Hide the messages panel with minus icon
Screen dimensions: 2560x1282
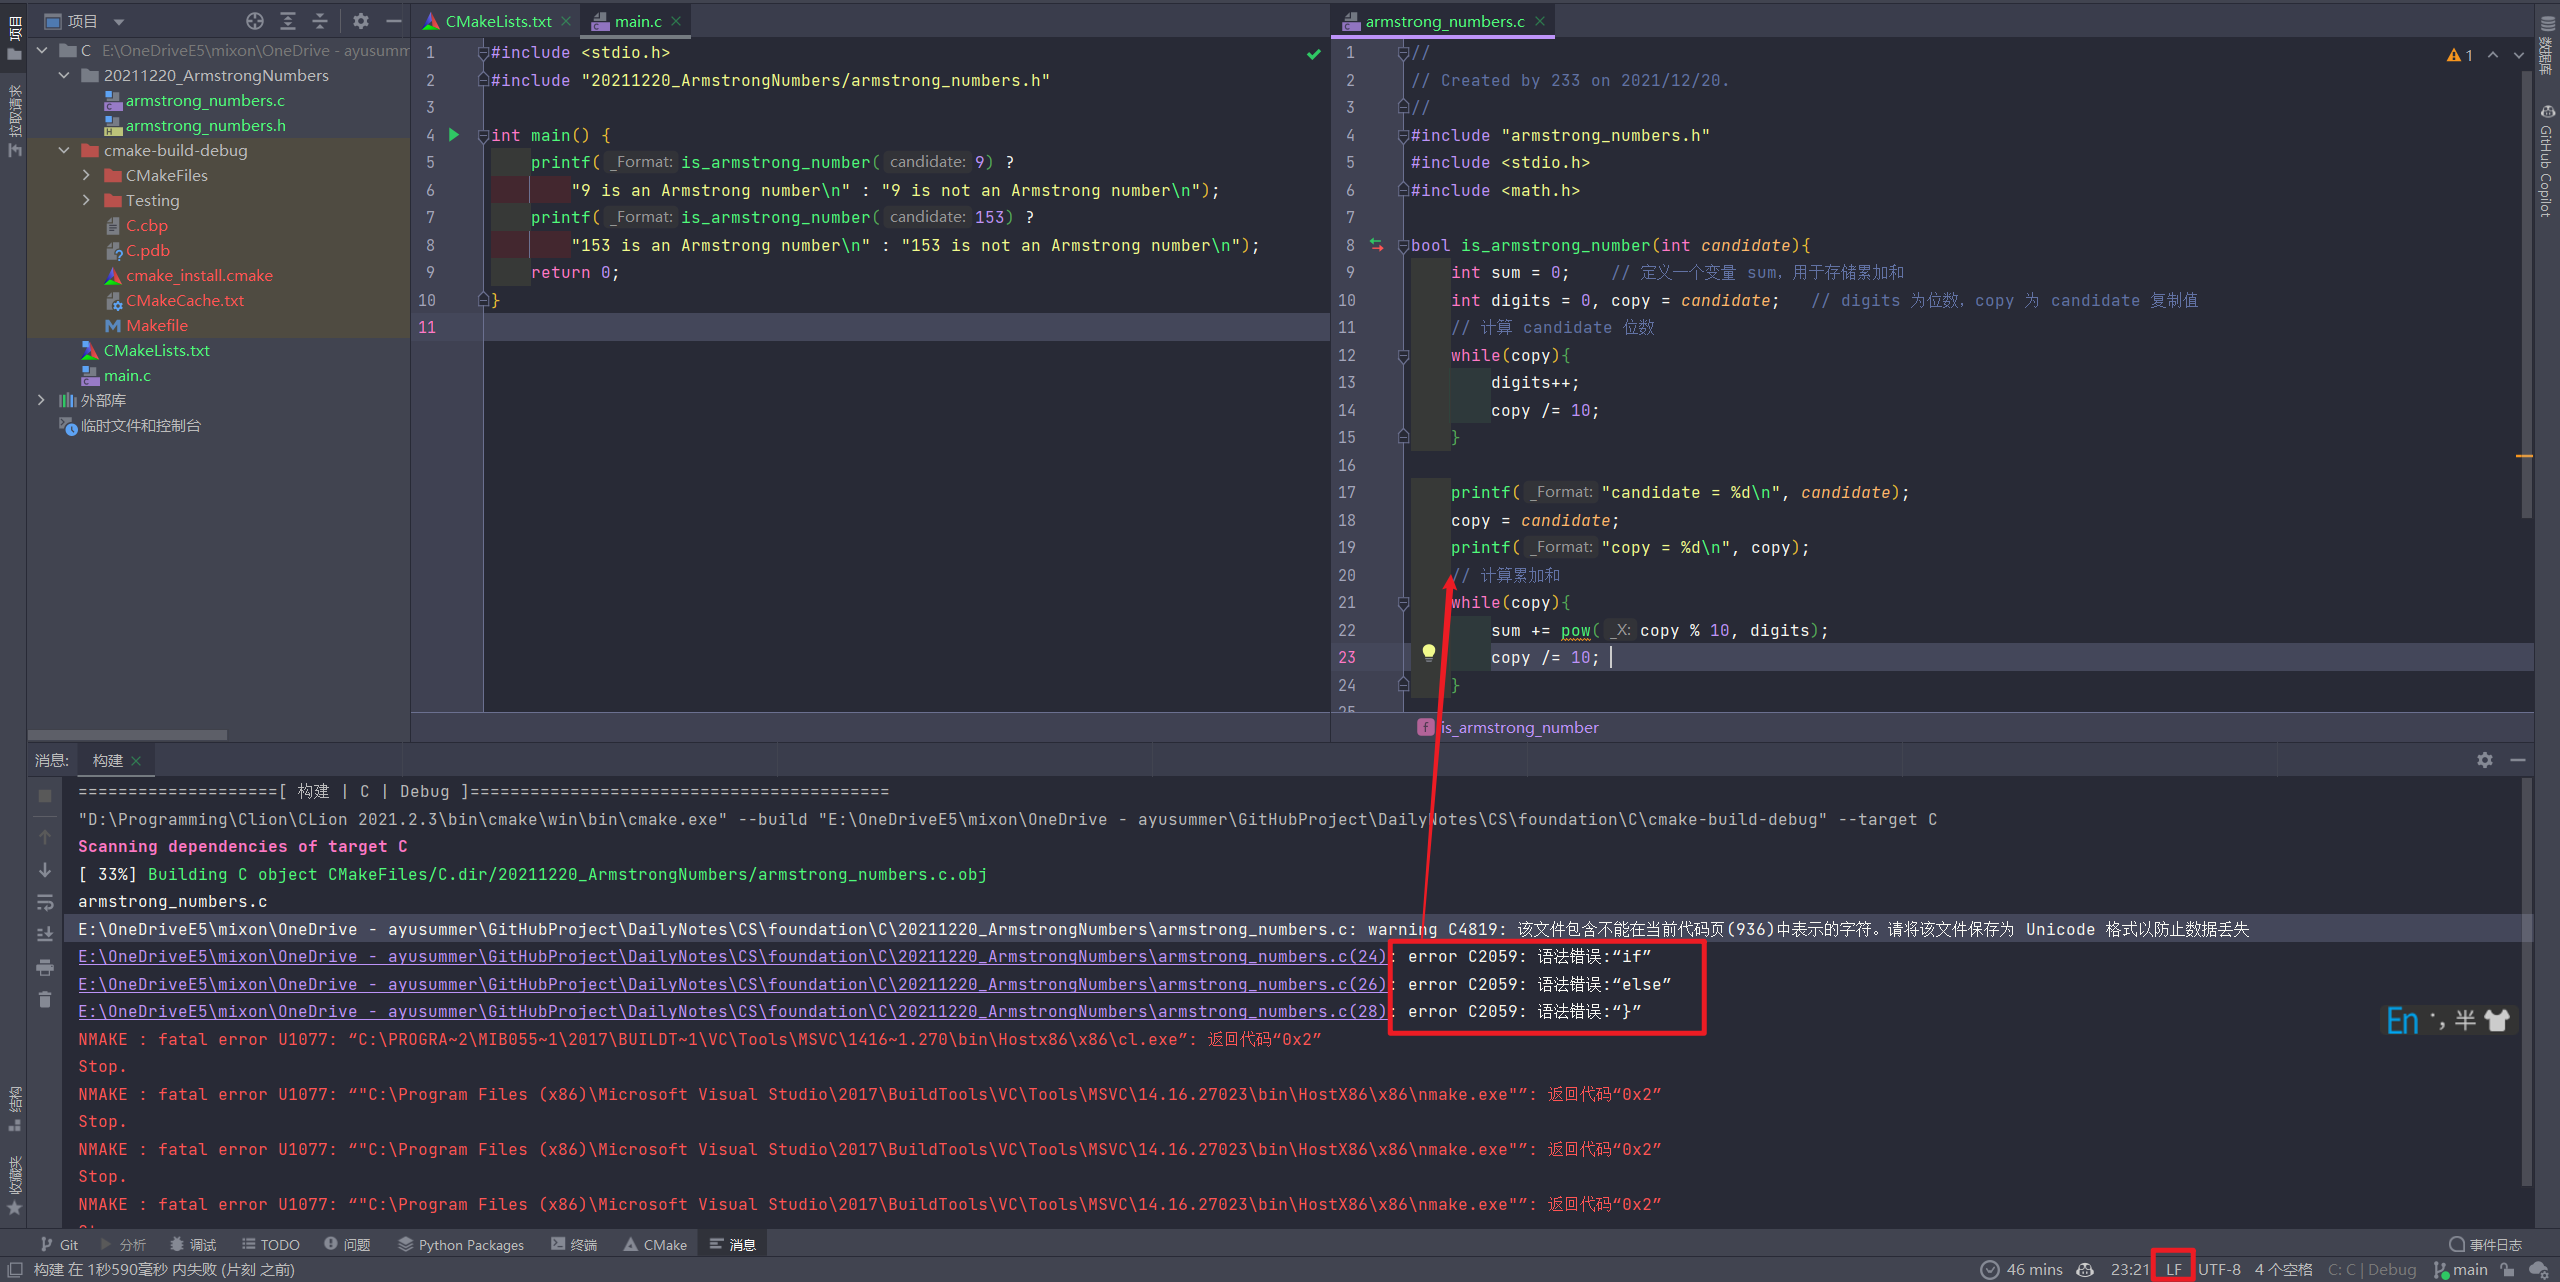click(2518, 760)
